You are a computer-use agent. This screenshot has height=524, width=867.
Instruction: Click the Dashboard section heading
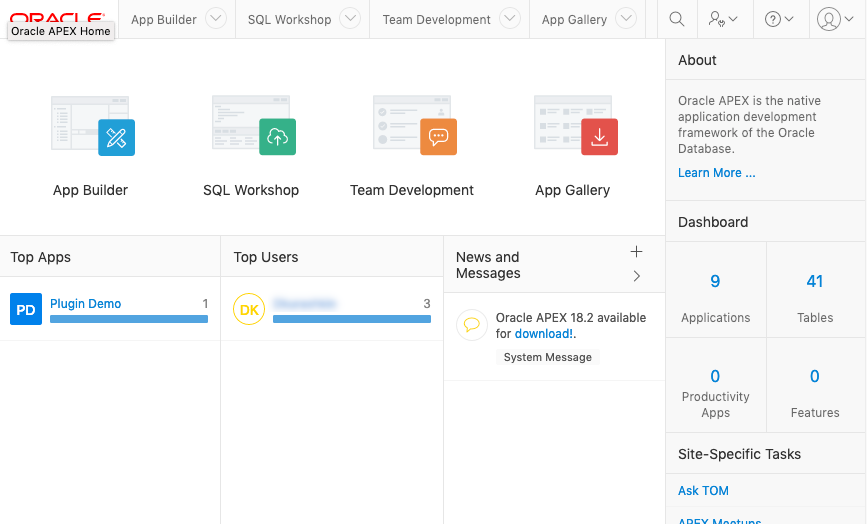point(713,222)
